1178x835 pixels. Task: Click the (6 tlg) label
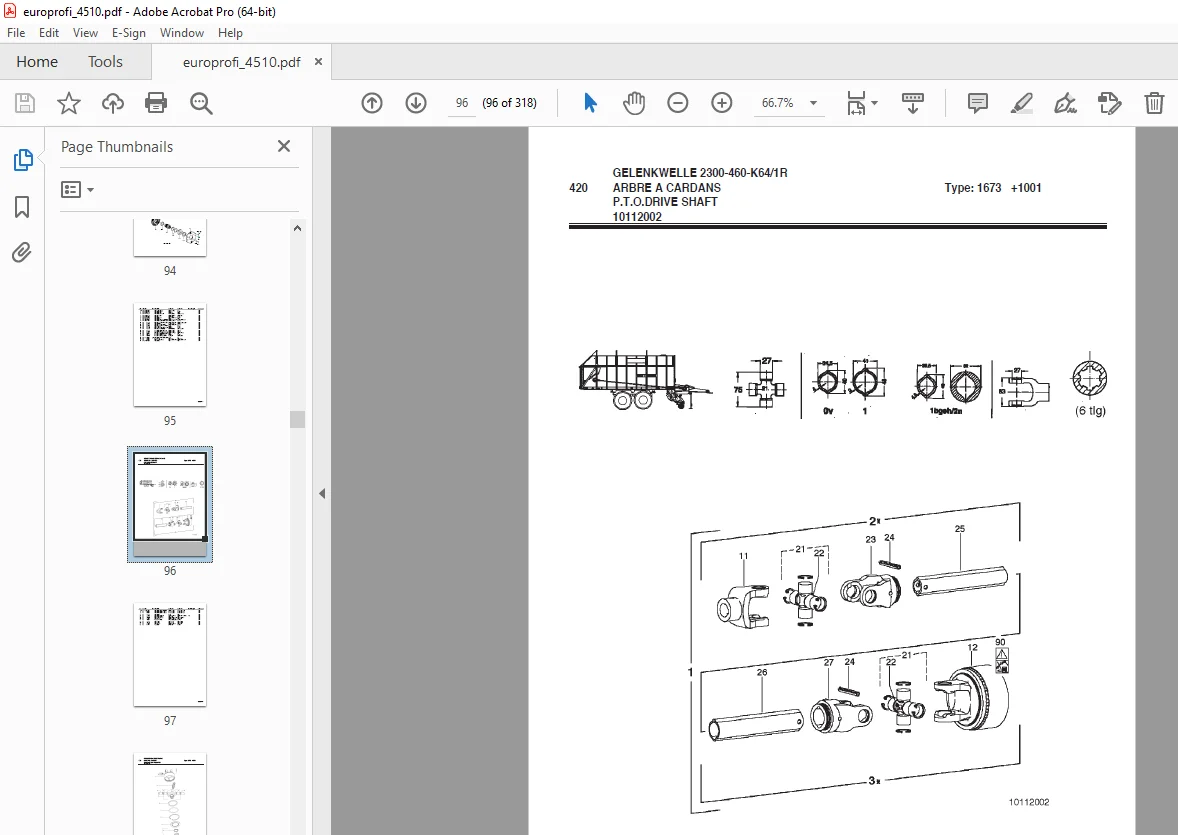coord(1090,410)
